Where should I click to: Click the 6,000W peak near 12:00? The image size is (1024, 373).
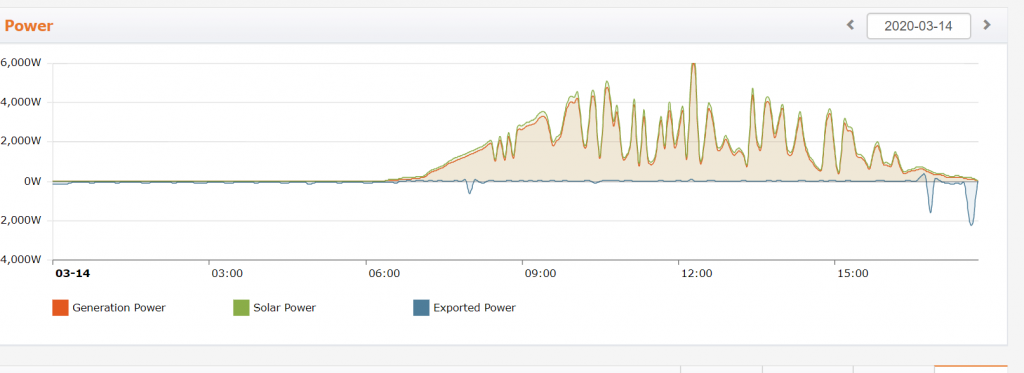694,65
